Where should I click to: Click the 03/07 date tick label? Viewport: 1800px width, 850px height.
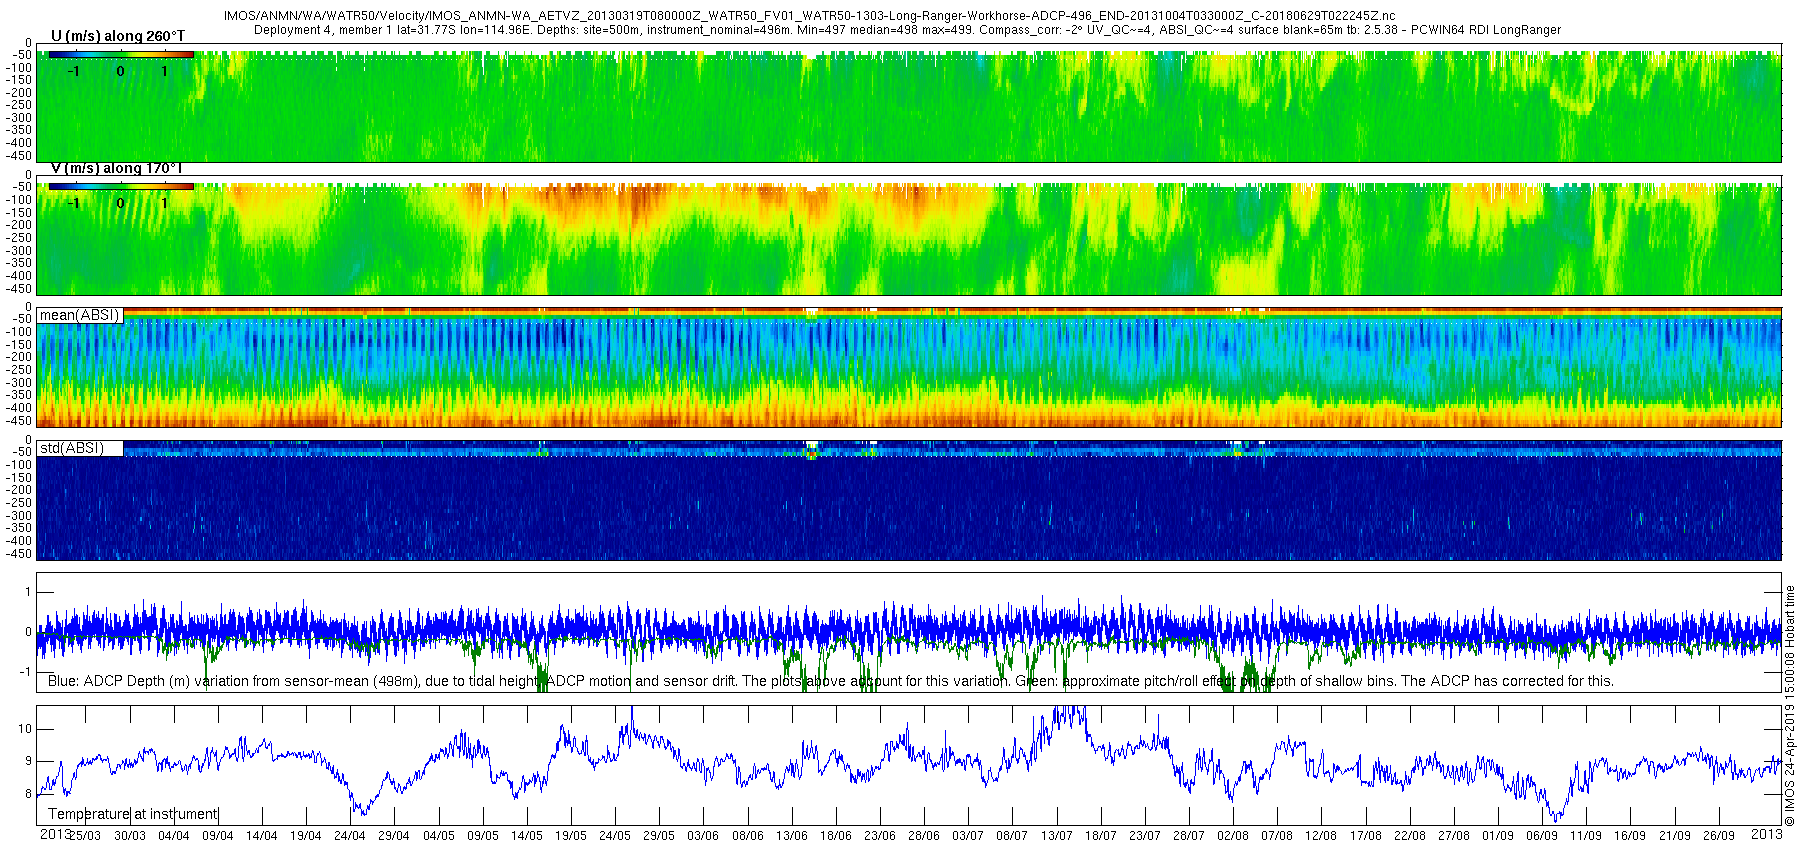point(967,836)
